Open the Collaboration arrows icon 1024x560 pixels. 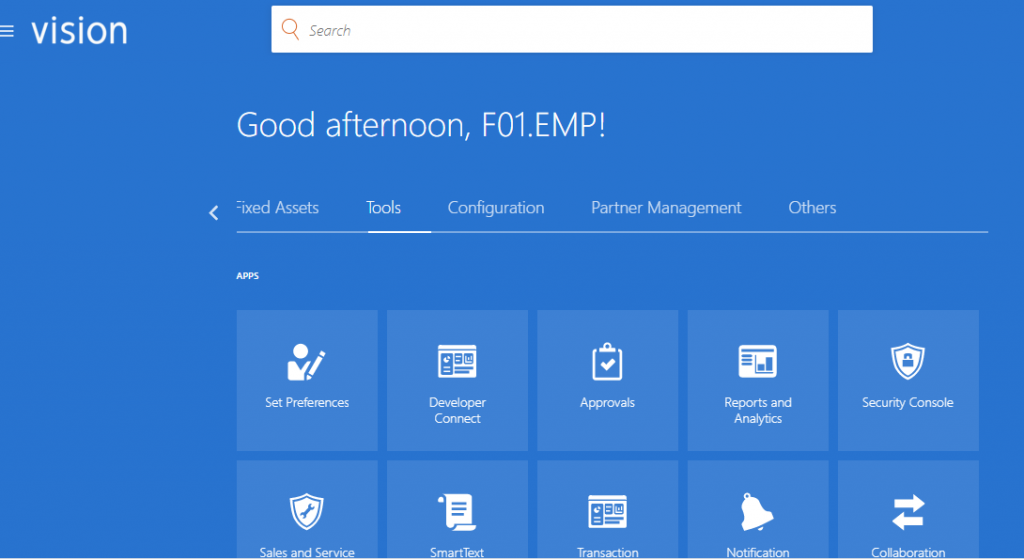907,512
